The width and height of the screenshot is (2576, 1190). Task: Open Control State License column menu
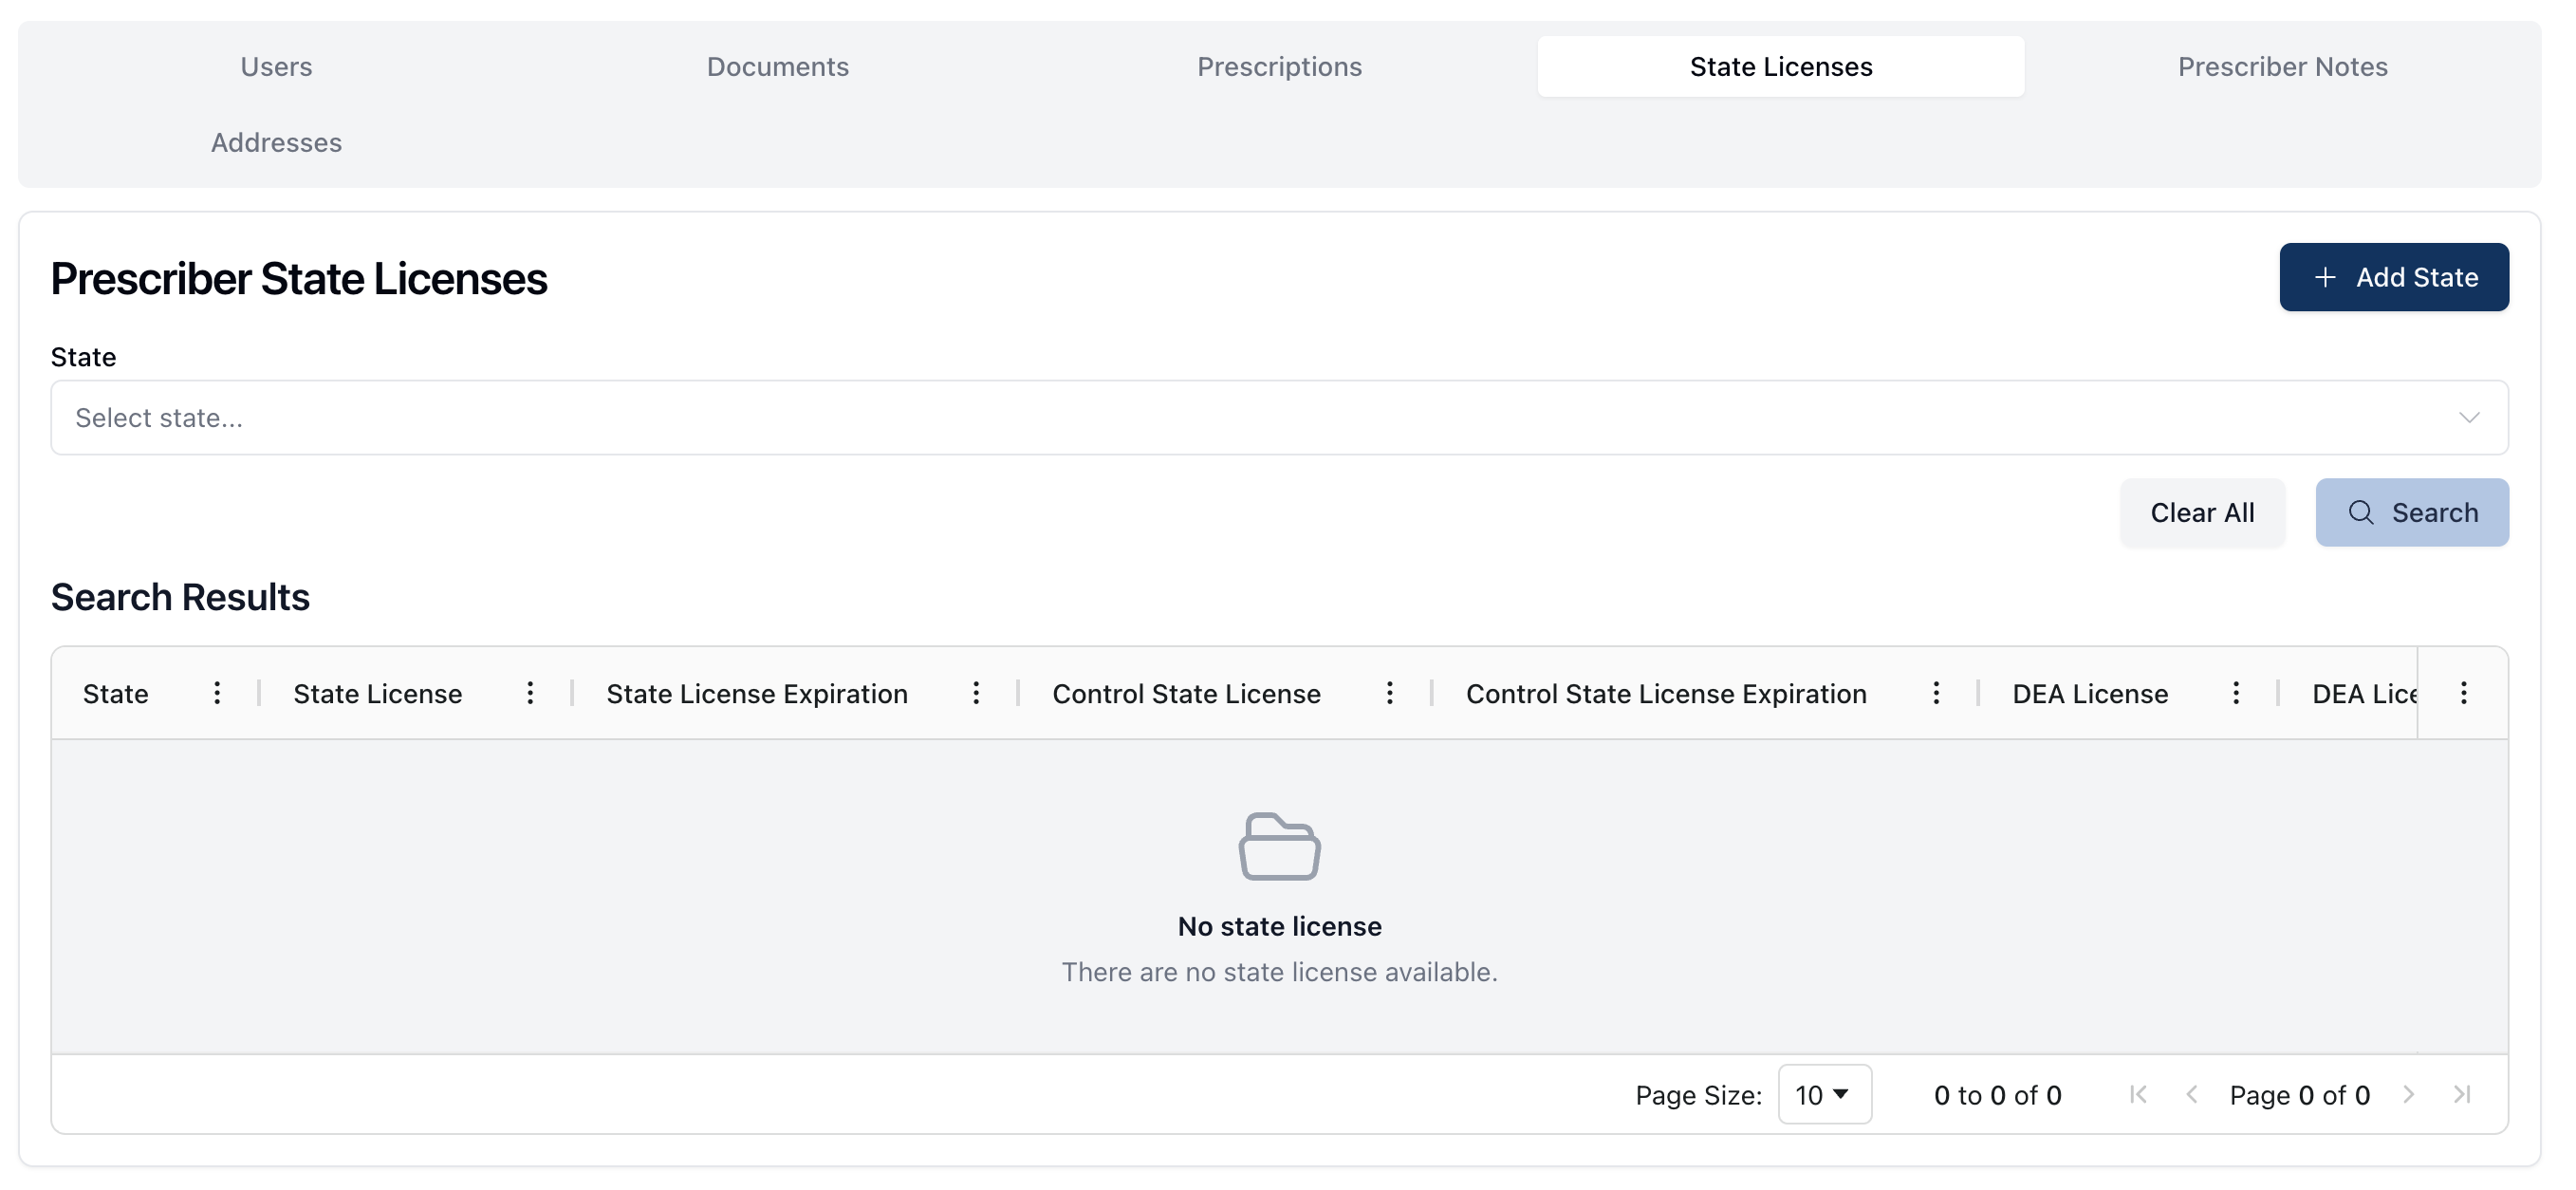pos(1389,694)
